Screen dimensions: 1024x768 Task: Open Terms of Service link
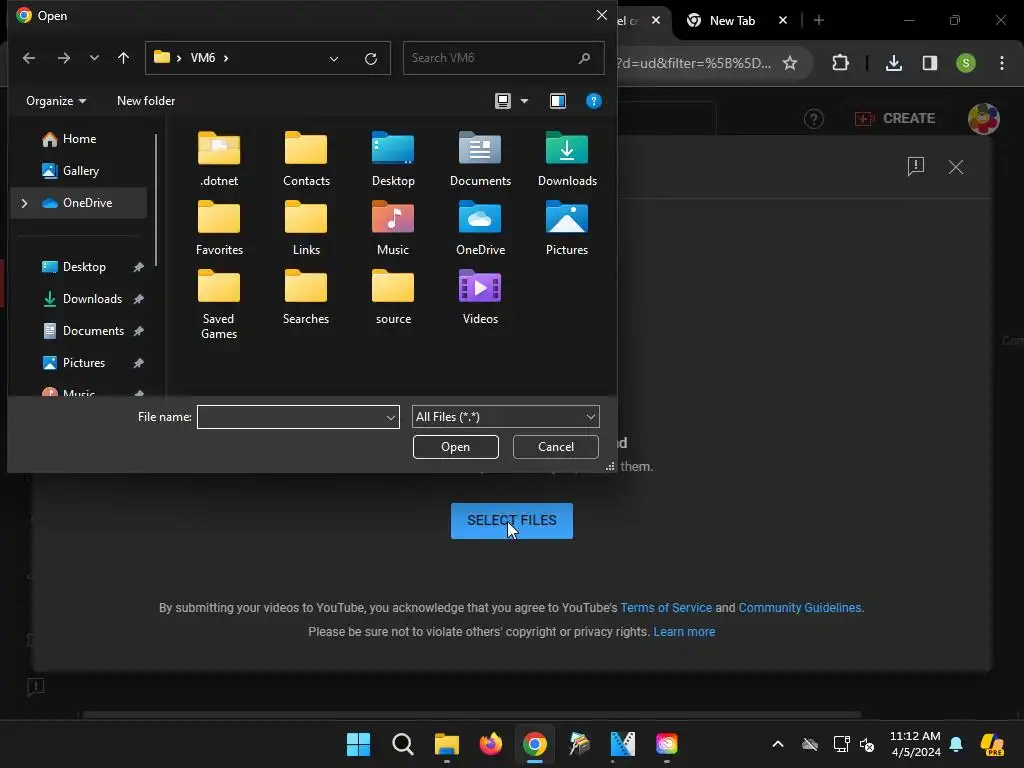point(666,607)
